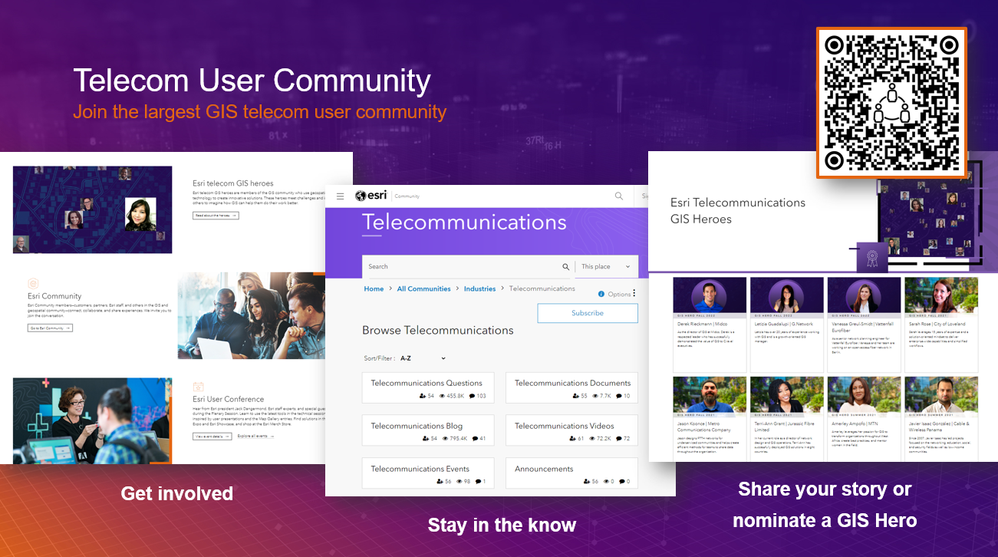The width and height of the screenshot is (998, 557).
Task: Click the Esri Telecommunications GIS Heroes title
Action: tap(738, 211)
